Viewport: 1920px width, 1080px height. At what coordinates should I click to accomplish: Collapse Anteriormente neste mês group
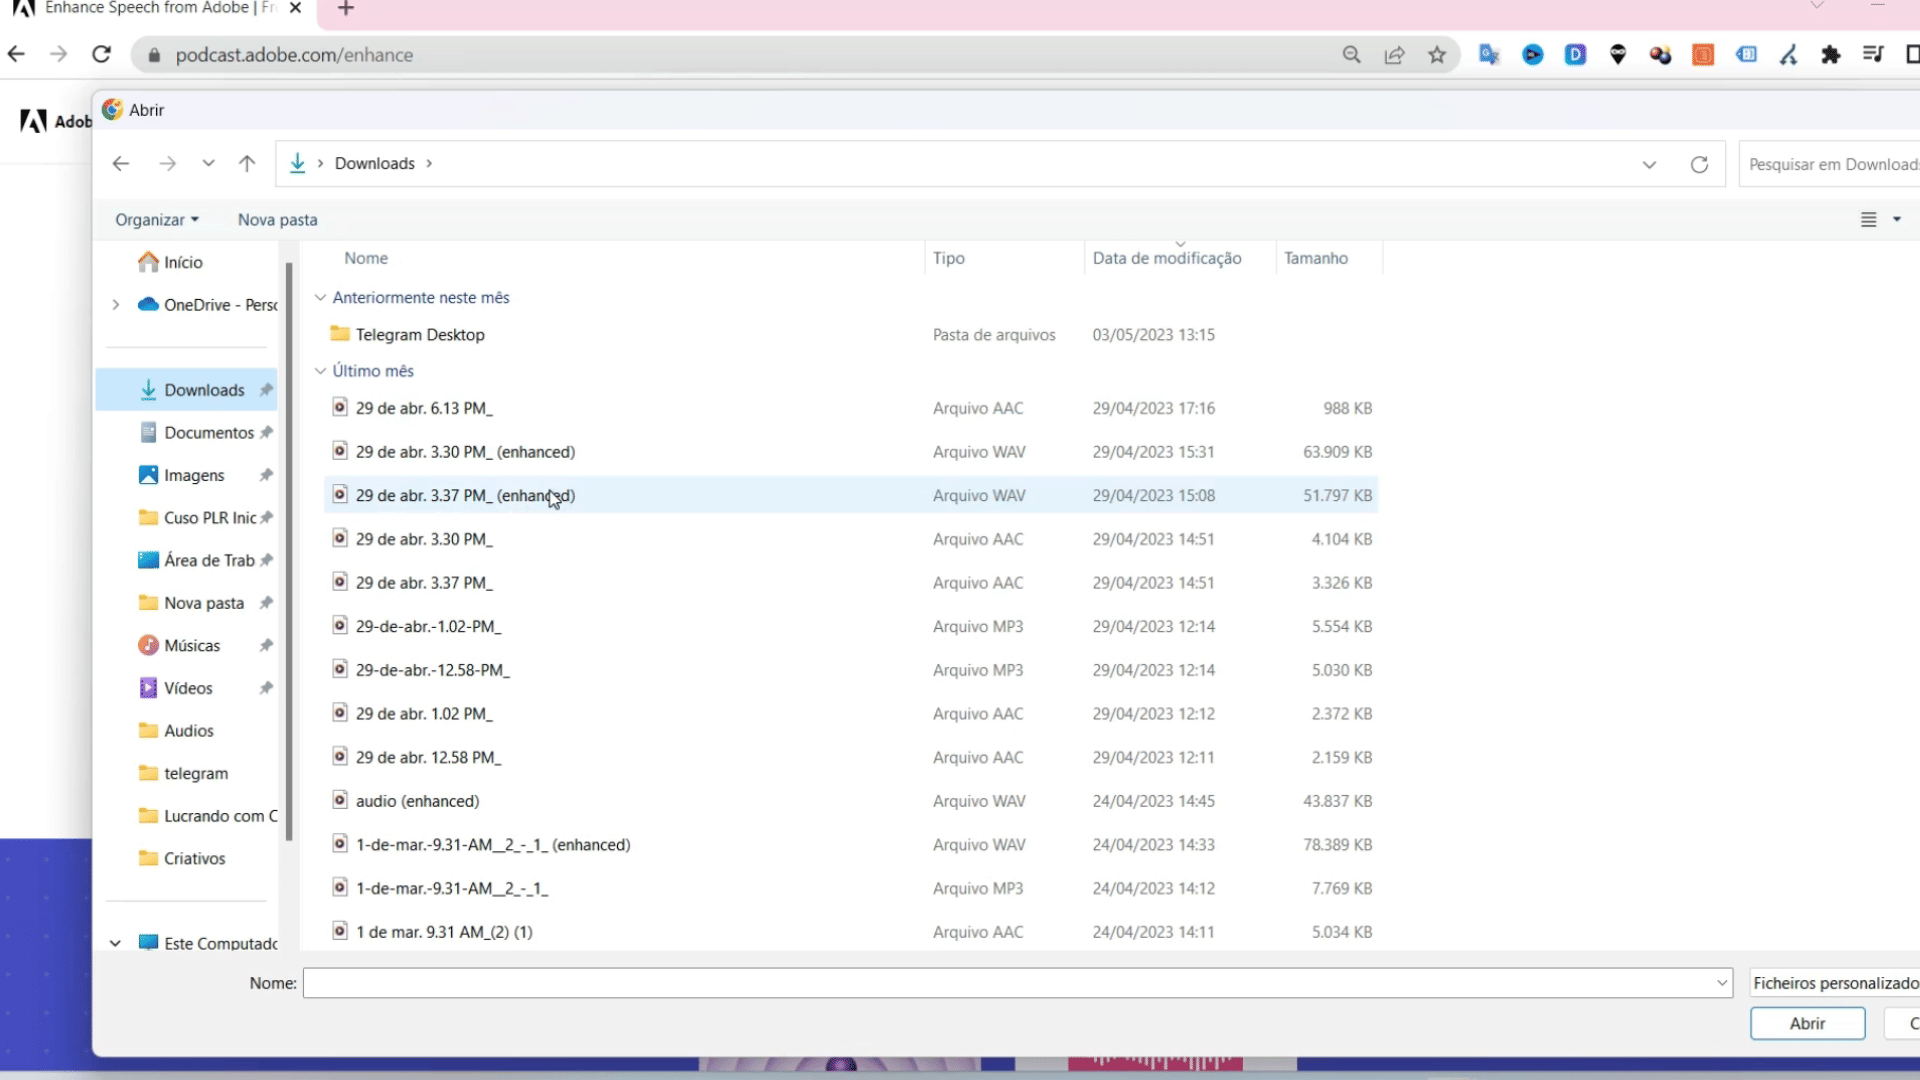[x=320, y=298]
